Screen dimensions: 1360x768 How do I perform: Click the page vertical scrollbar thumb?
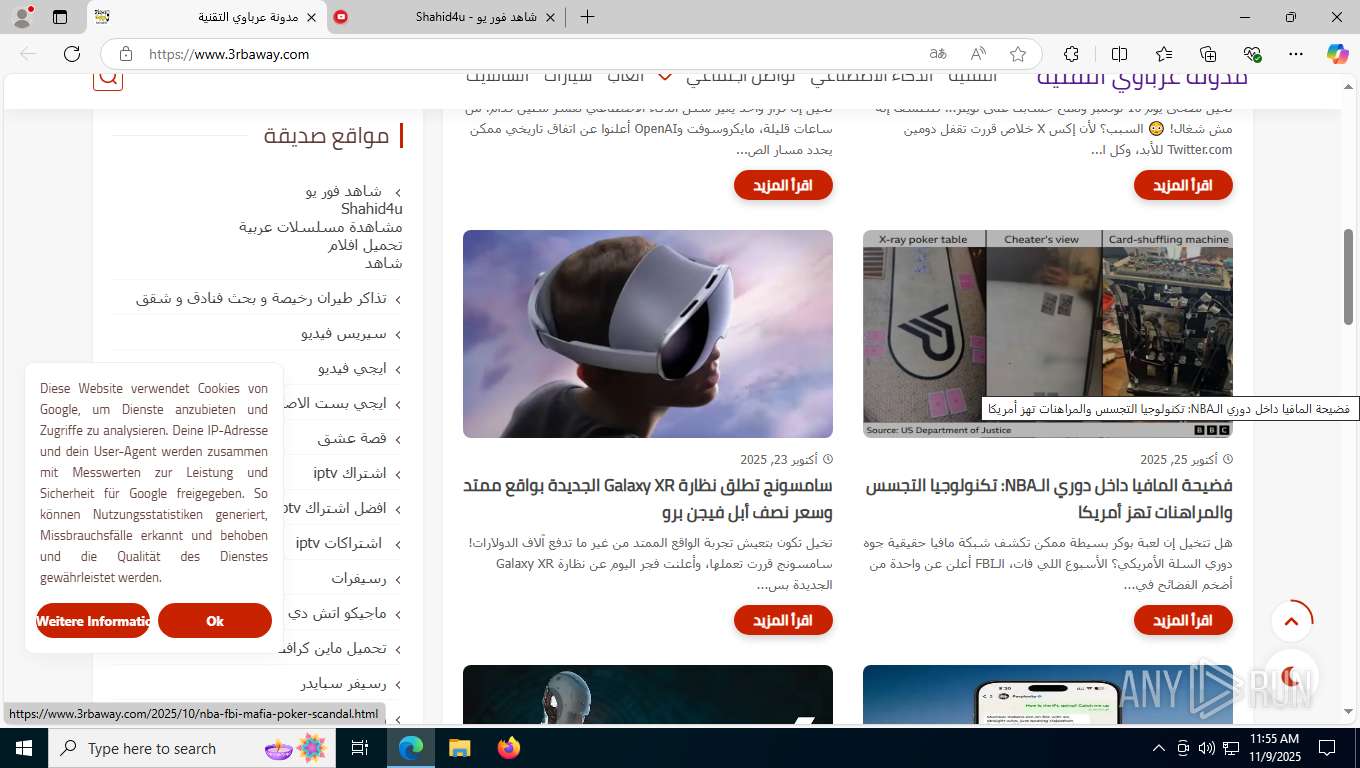1348,277
